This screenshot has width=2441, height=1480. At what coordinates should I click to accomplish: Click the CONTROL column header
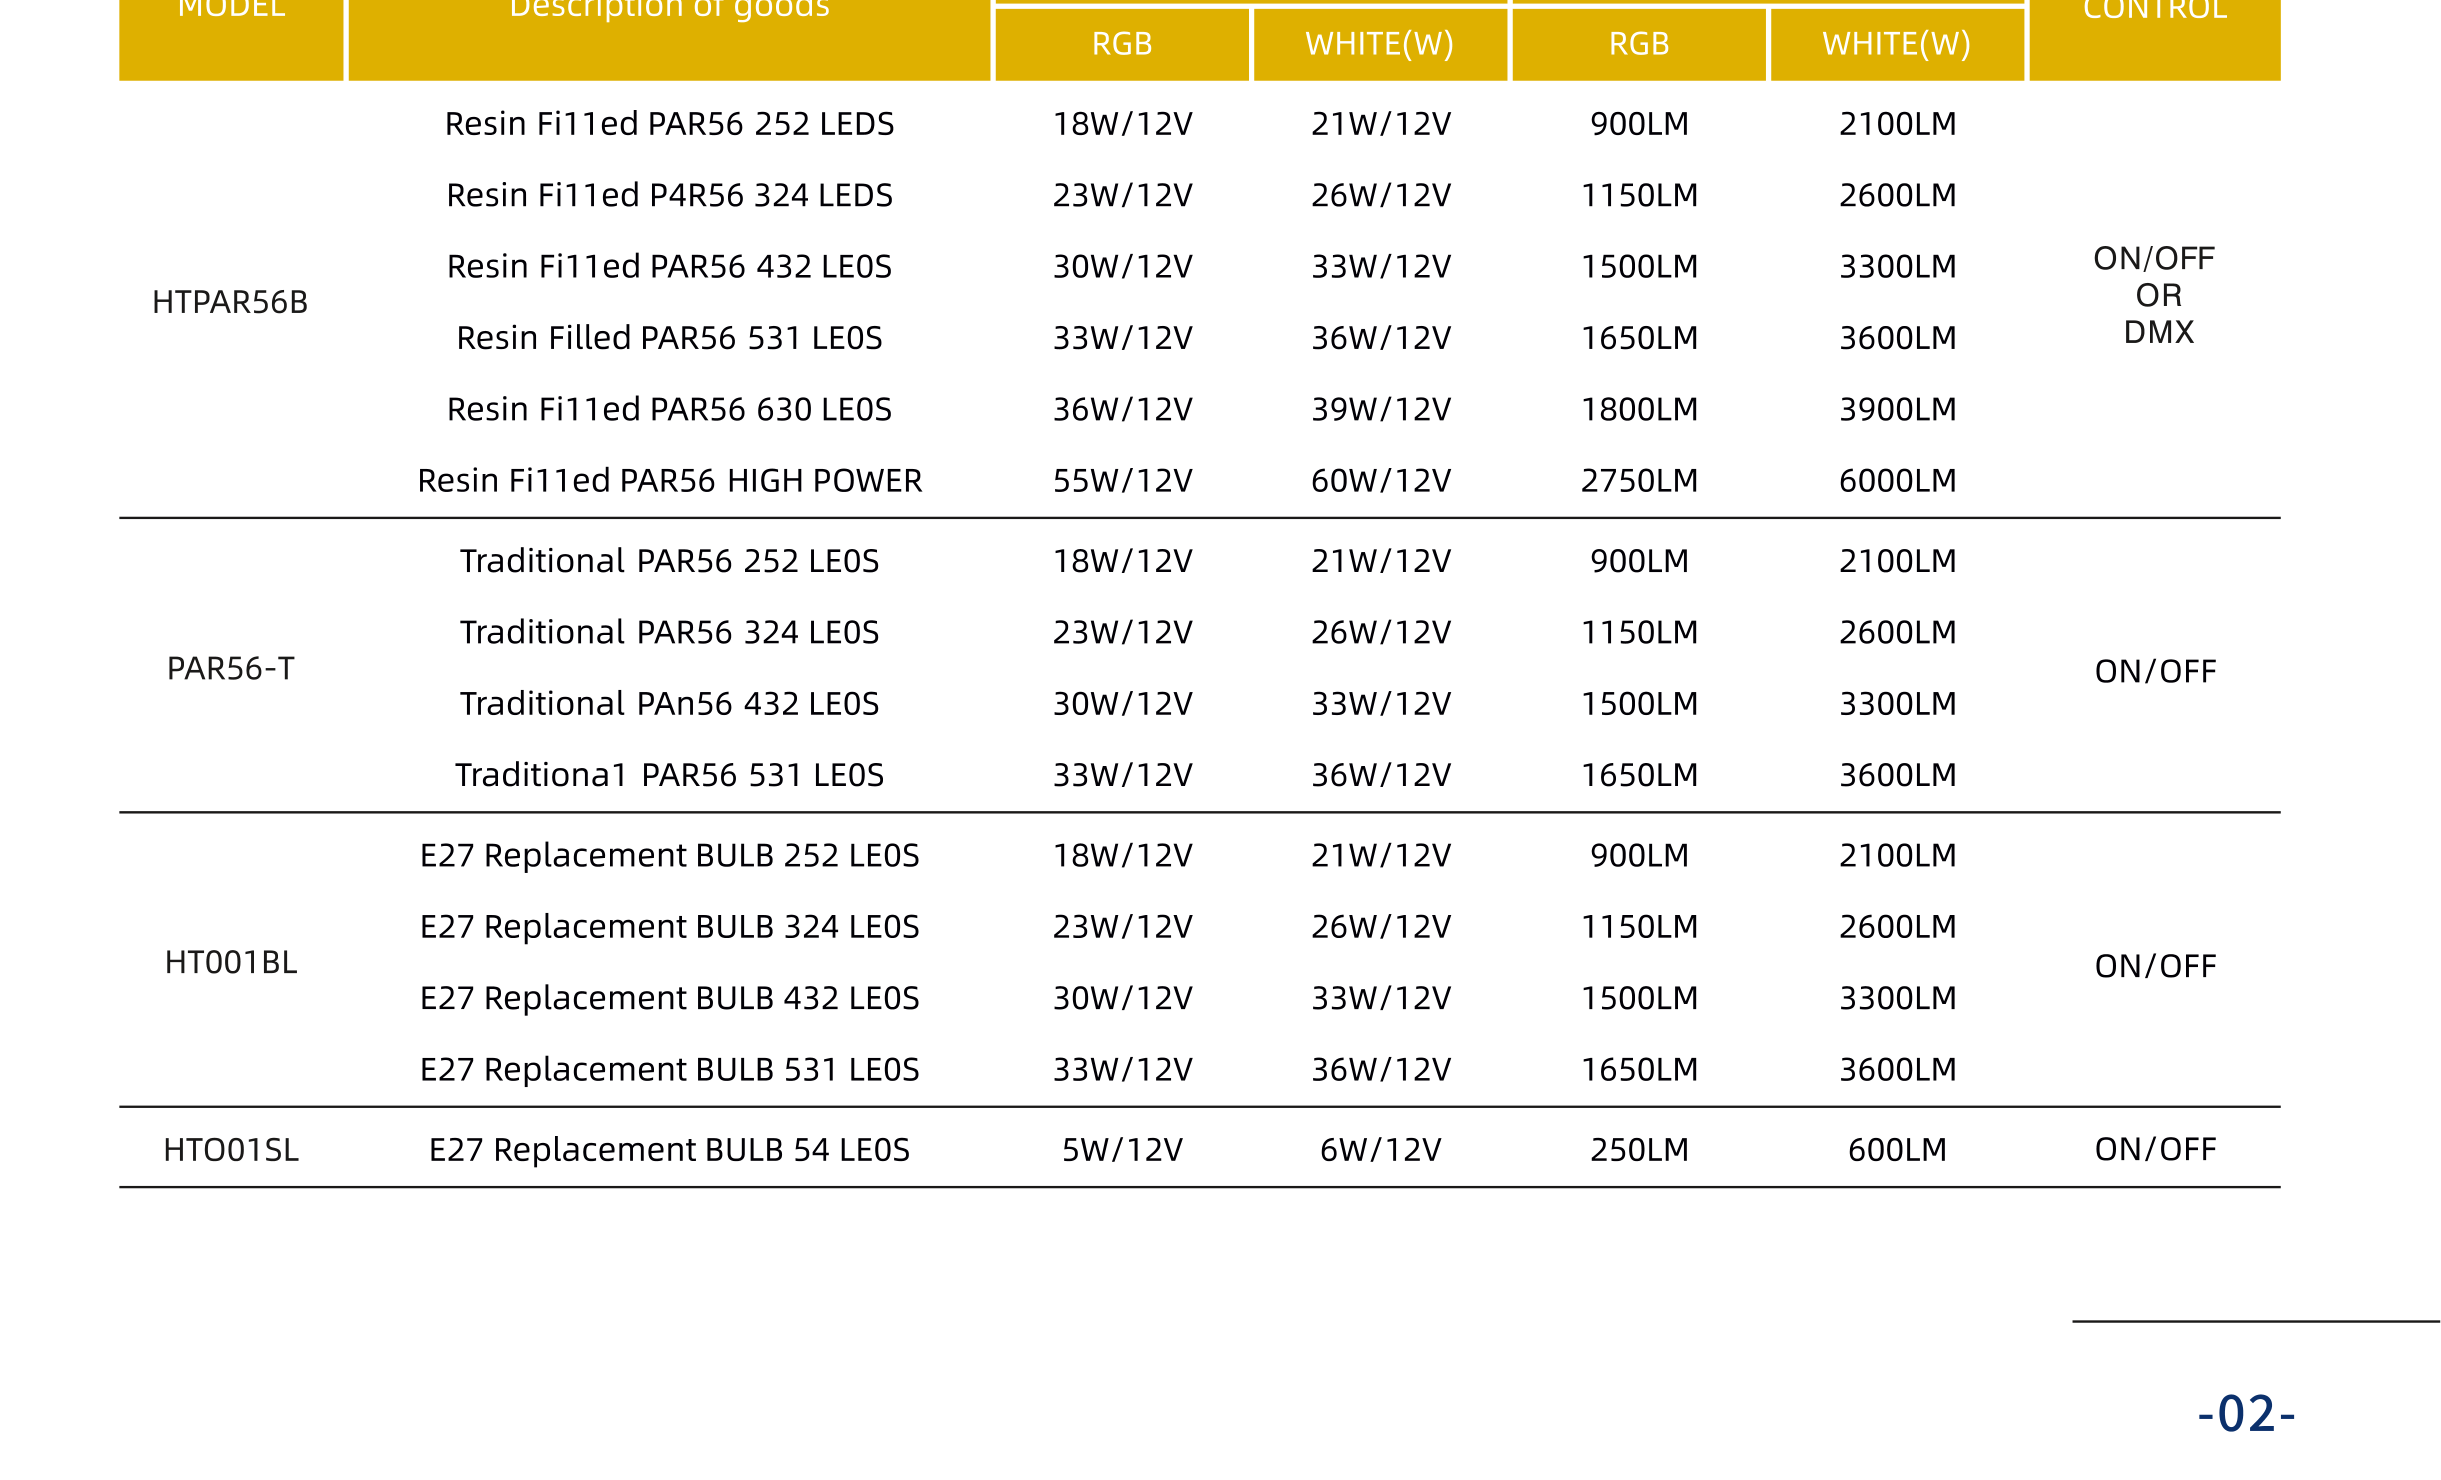point(2155,12)
